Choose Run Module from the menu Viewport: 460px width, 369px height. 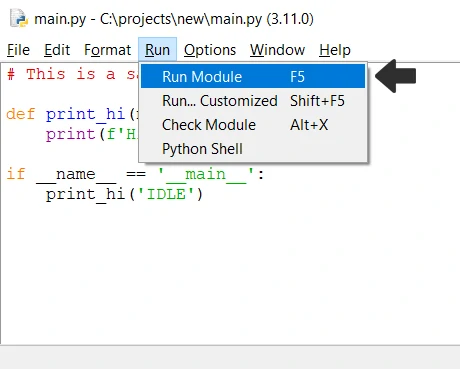(x=253, y=76)
